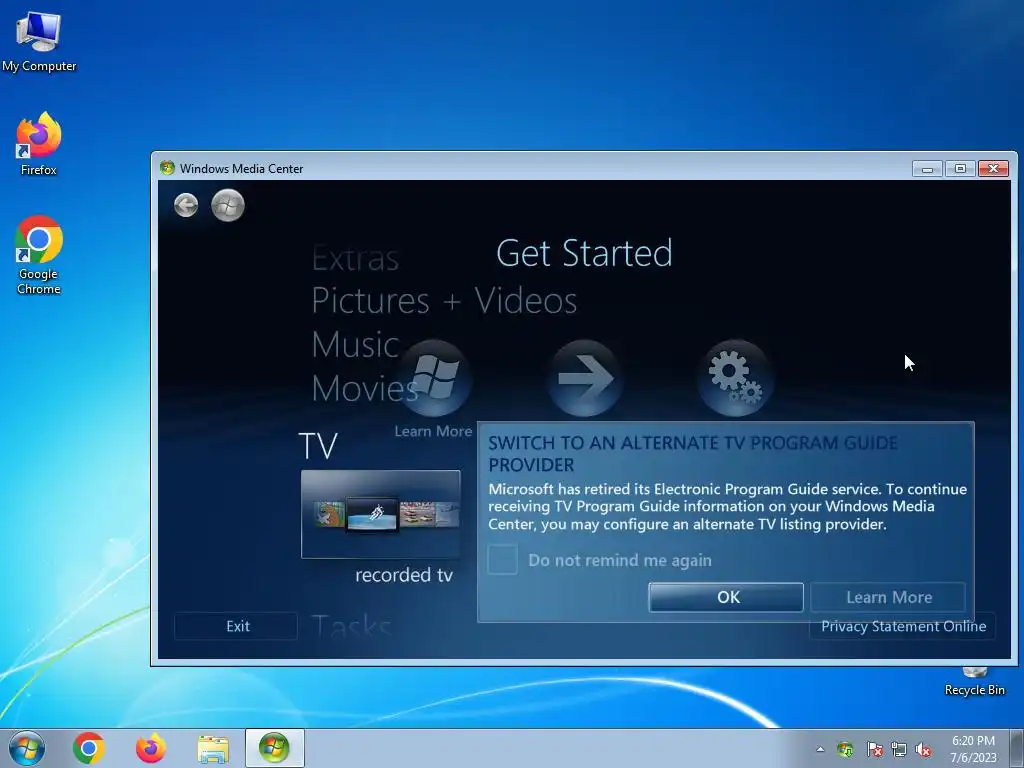Select the express setup arrow tile
1024x768 pixels.
click(584, 378)
